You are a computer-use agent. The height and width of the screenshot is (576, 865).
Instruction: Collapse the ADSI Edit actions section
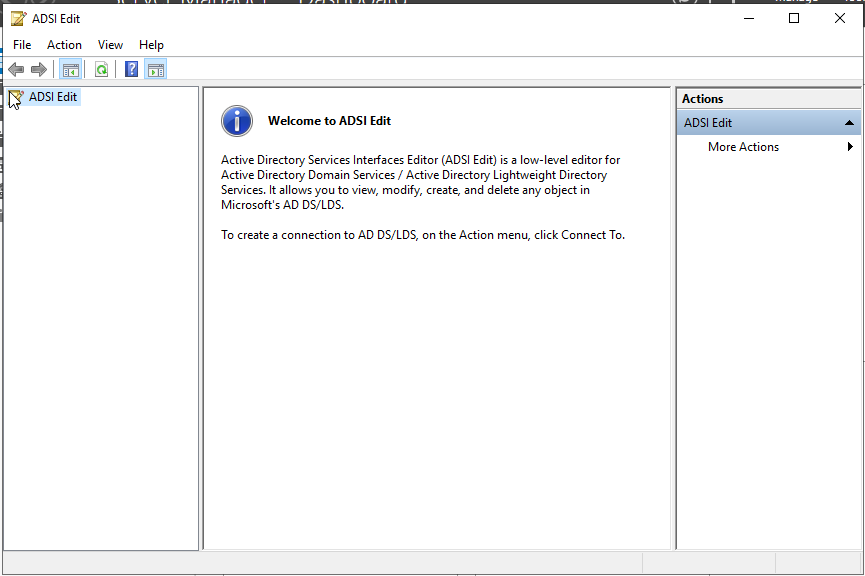[x=850, y=123]
